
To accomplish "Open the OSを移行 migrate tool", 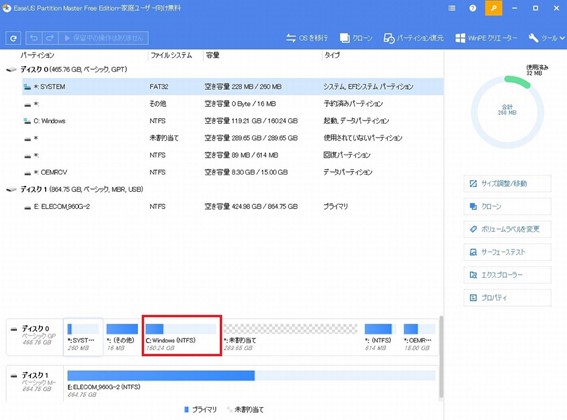I will pos(307,38).
